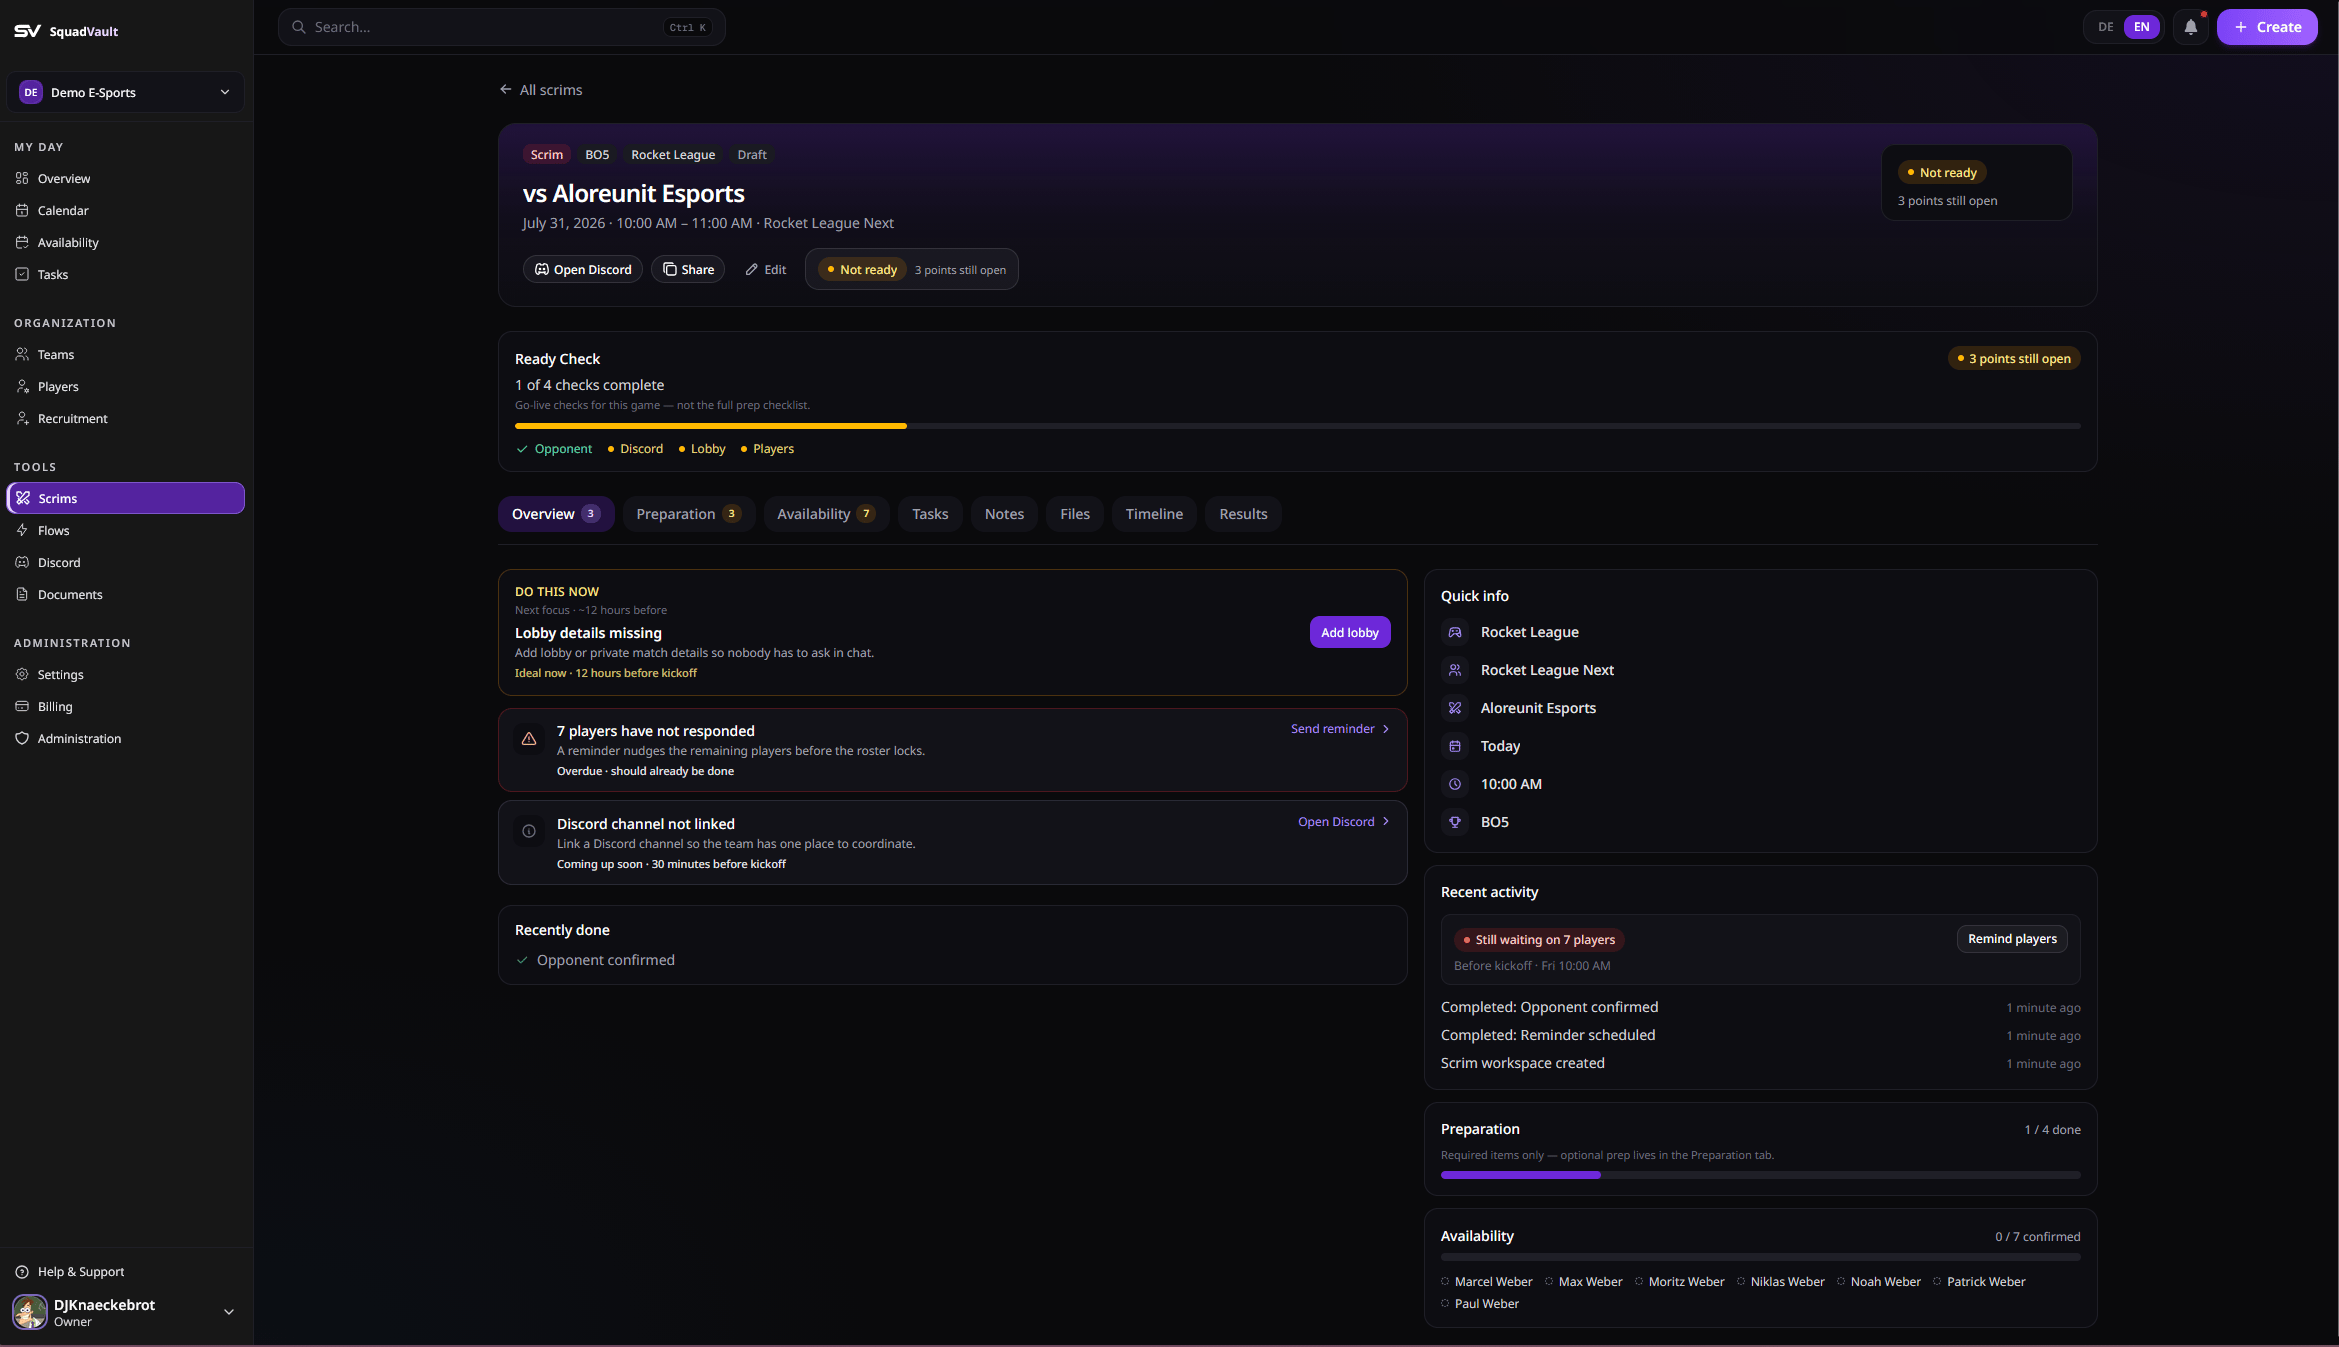Click the Ready Check progress bar
This screenshot has width=2339, height=1347.
click(x=1298, y=426)
